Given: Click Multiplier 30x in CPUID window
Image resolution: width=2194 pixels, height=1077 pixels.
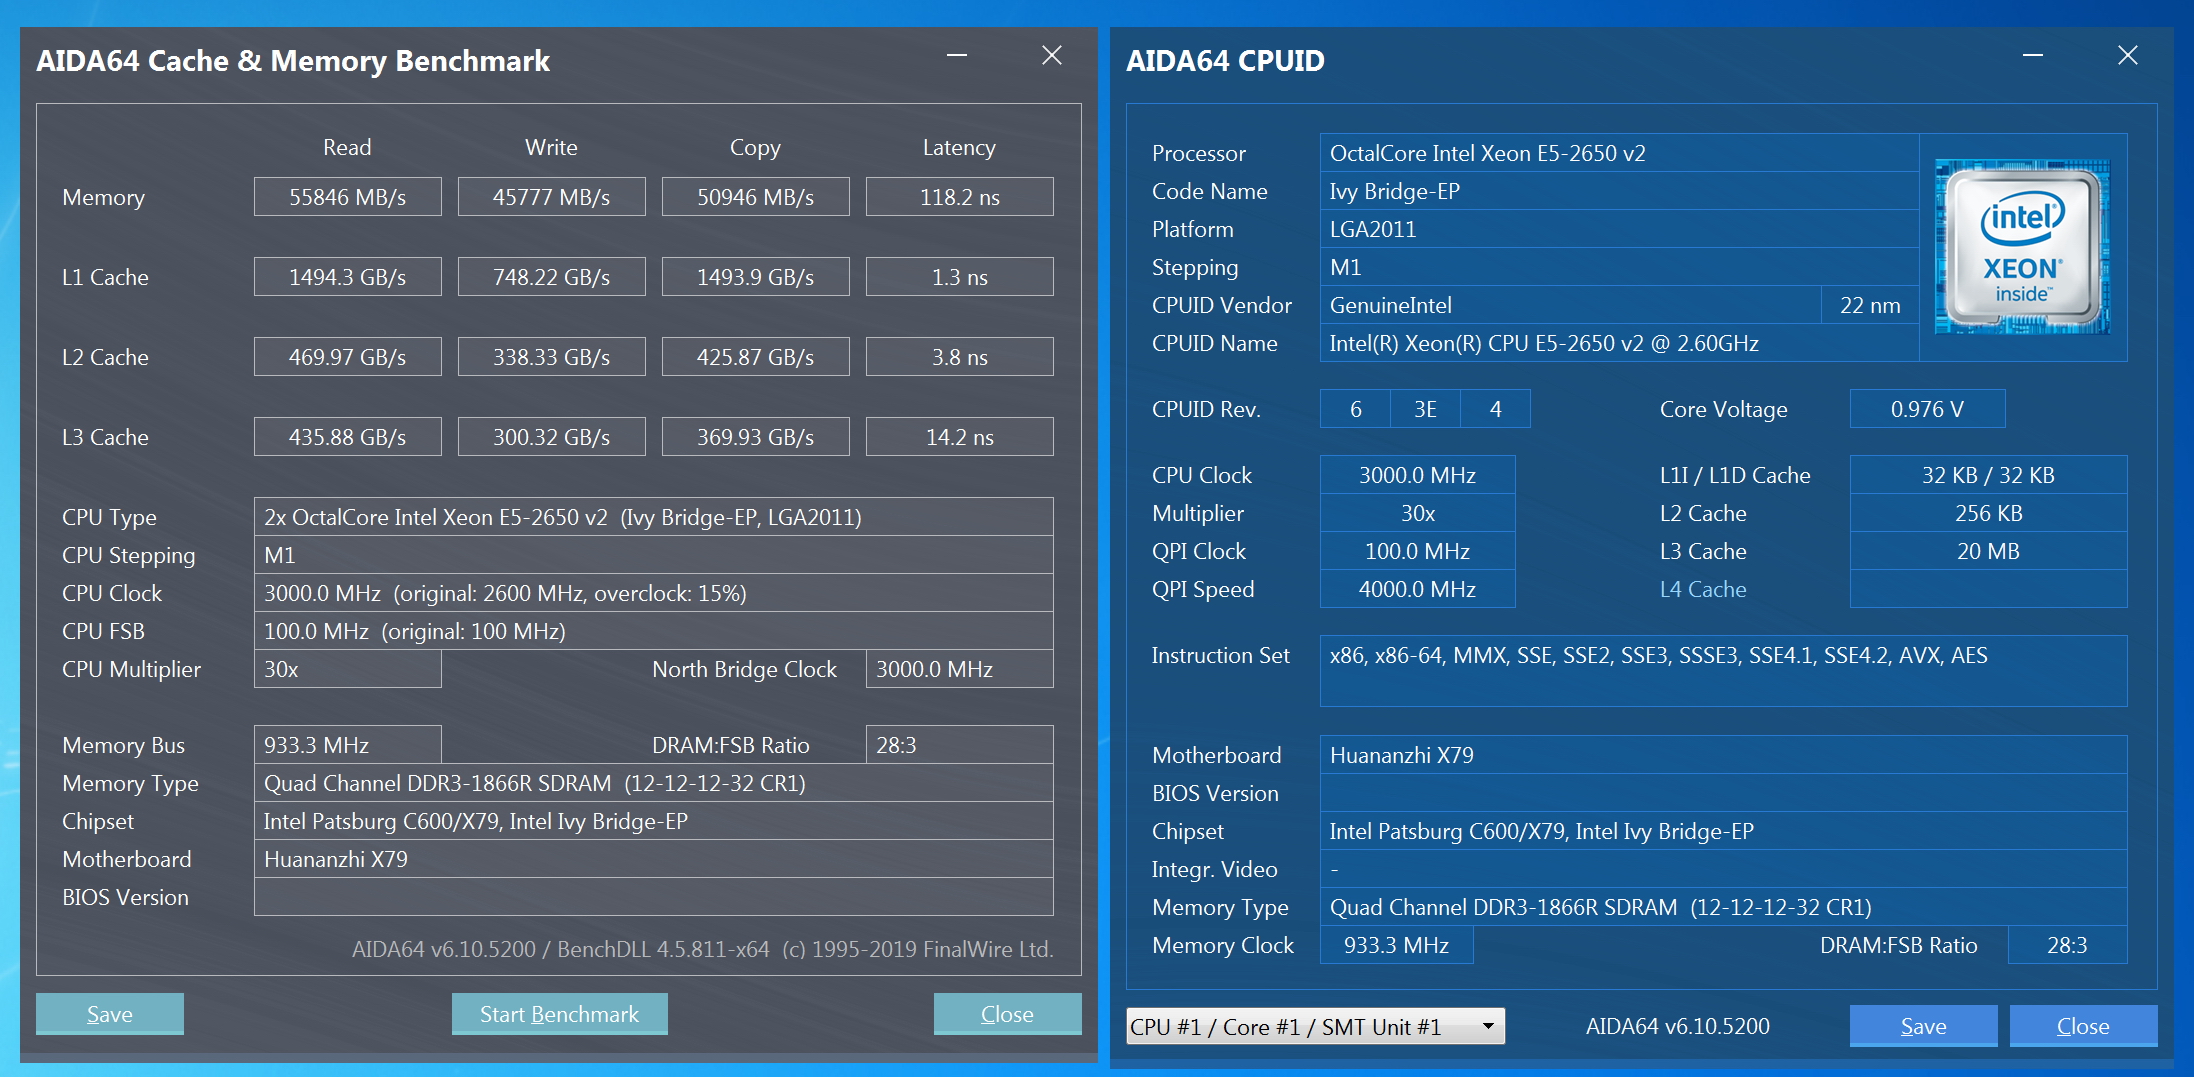Looking at the screenshot, I should 1418,513.
